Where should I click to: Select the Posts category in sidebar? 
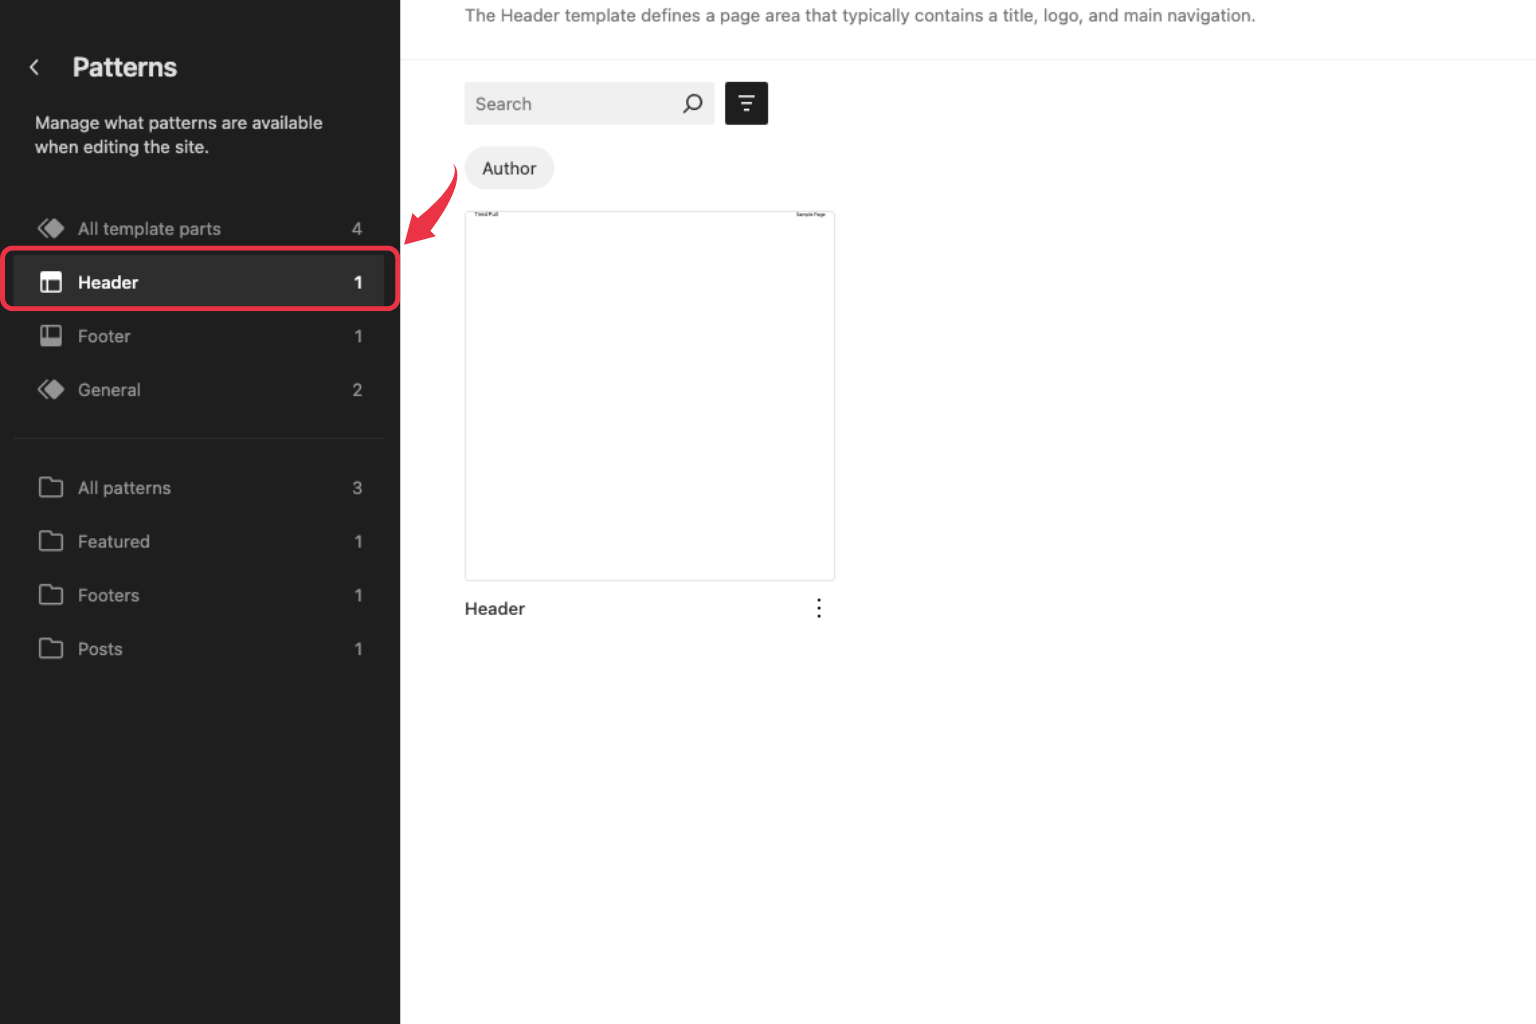pyautogui.click(x=100, y=649)
